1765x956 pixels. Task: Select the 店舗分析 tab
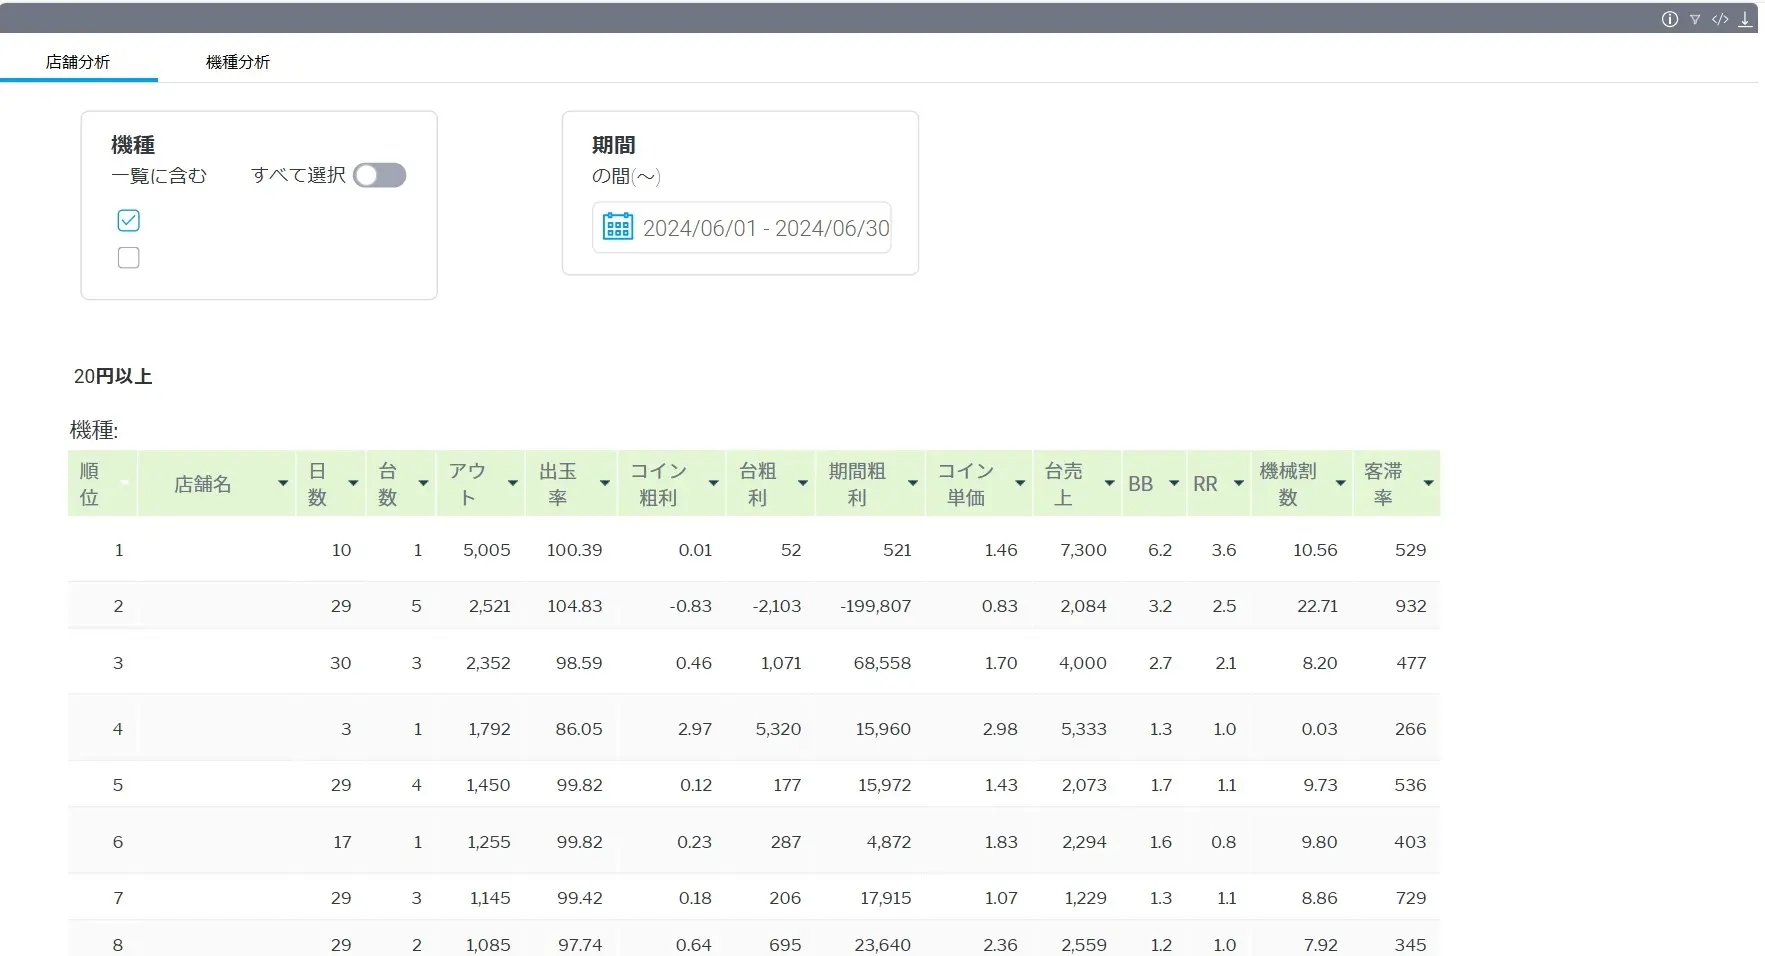click(x=78, y=62)
